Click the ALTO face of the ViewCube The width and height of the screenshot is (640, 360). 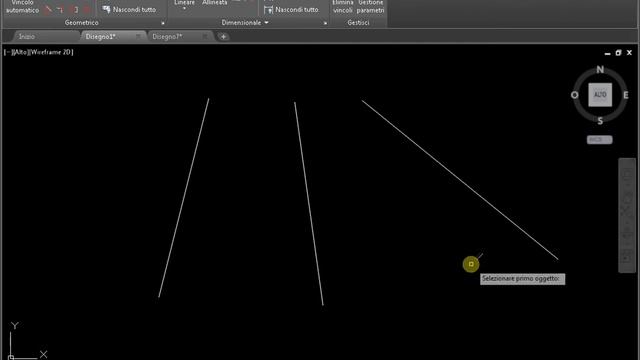coord(600,95)
